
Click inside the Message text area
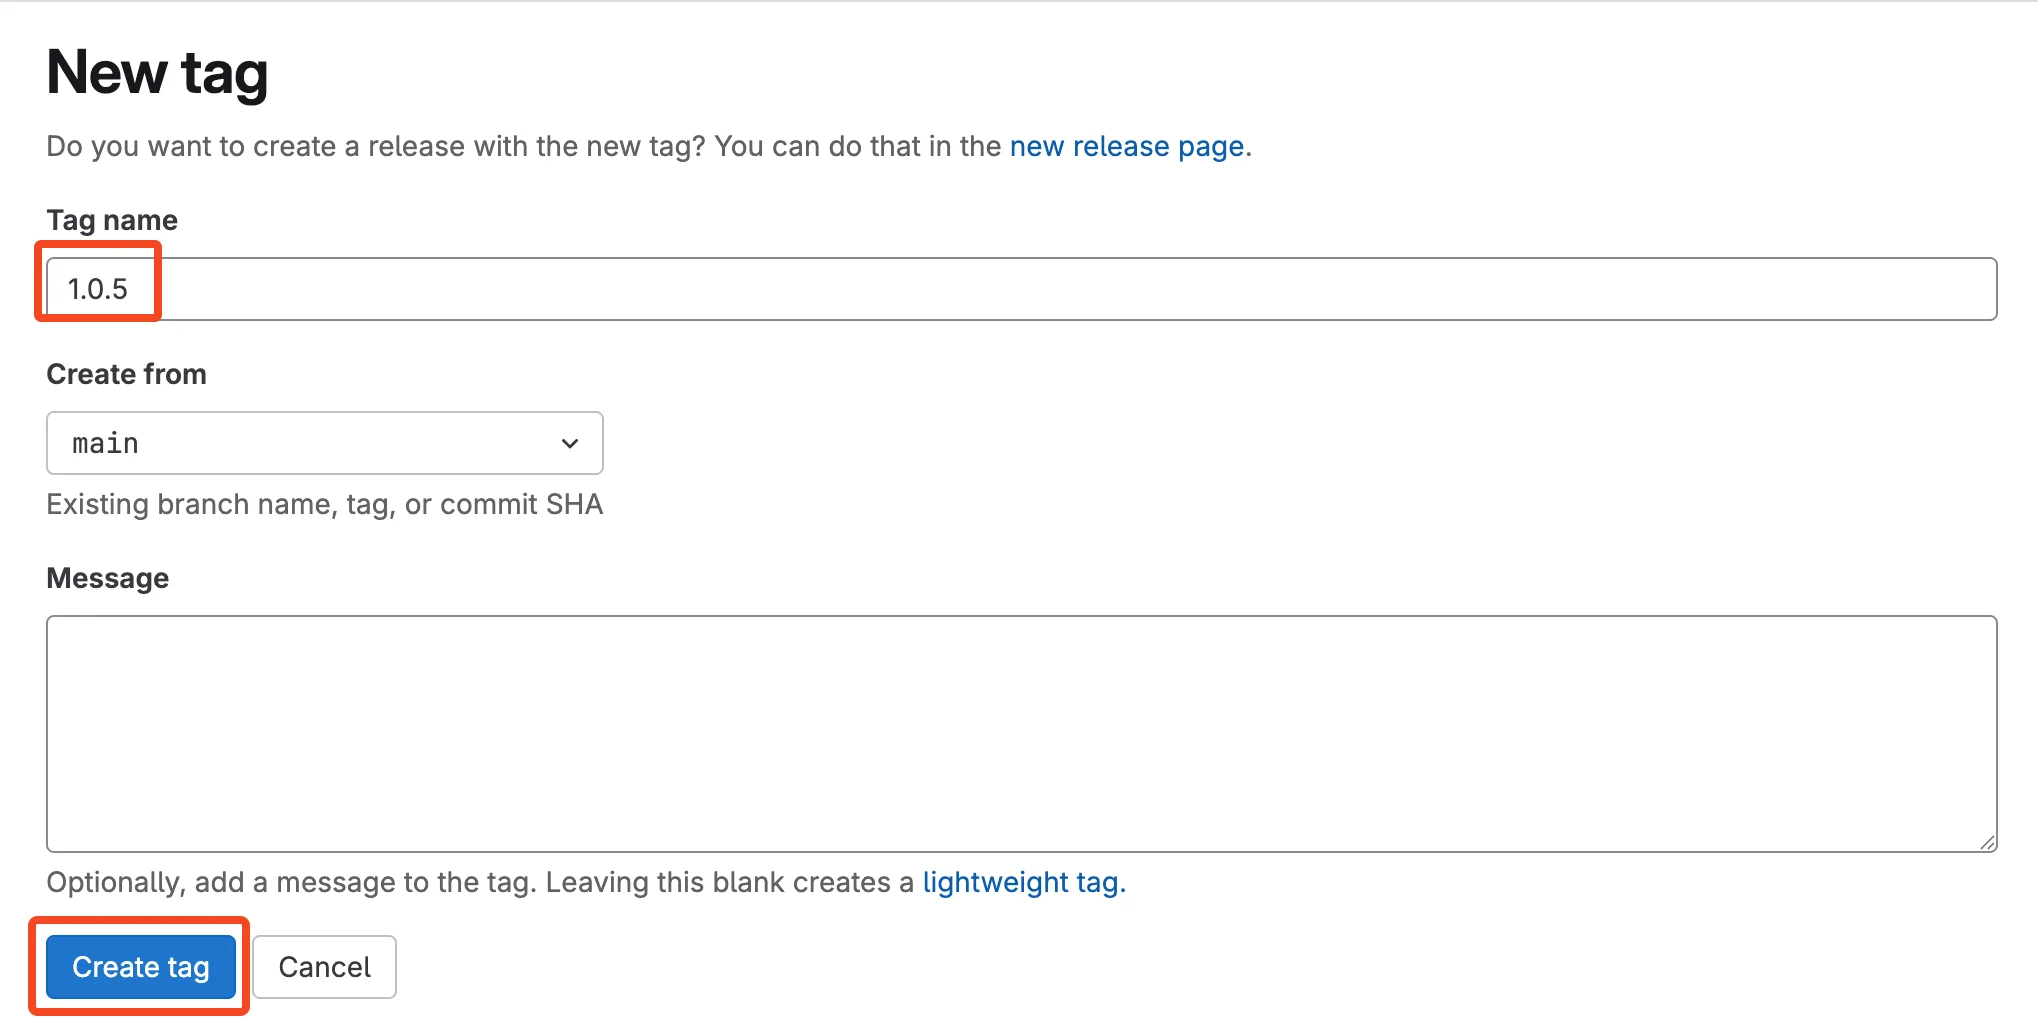coord(1020,733)
